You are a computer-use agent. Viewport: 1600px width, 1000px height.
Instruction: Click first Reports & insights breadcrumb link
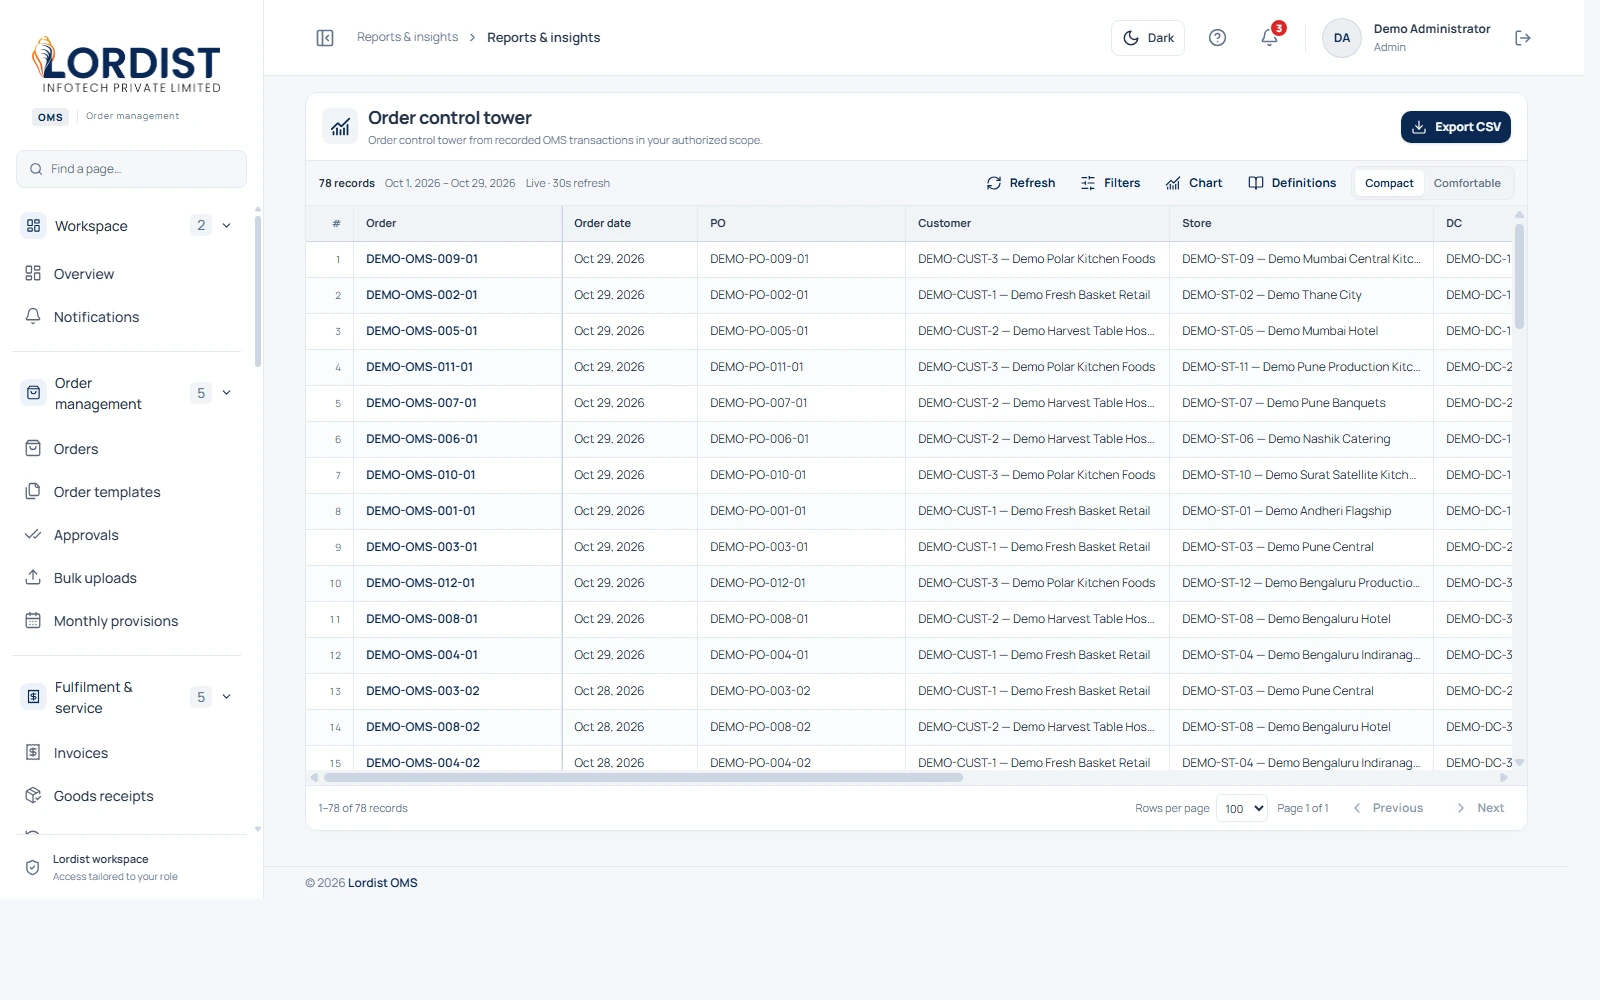407,37
